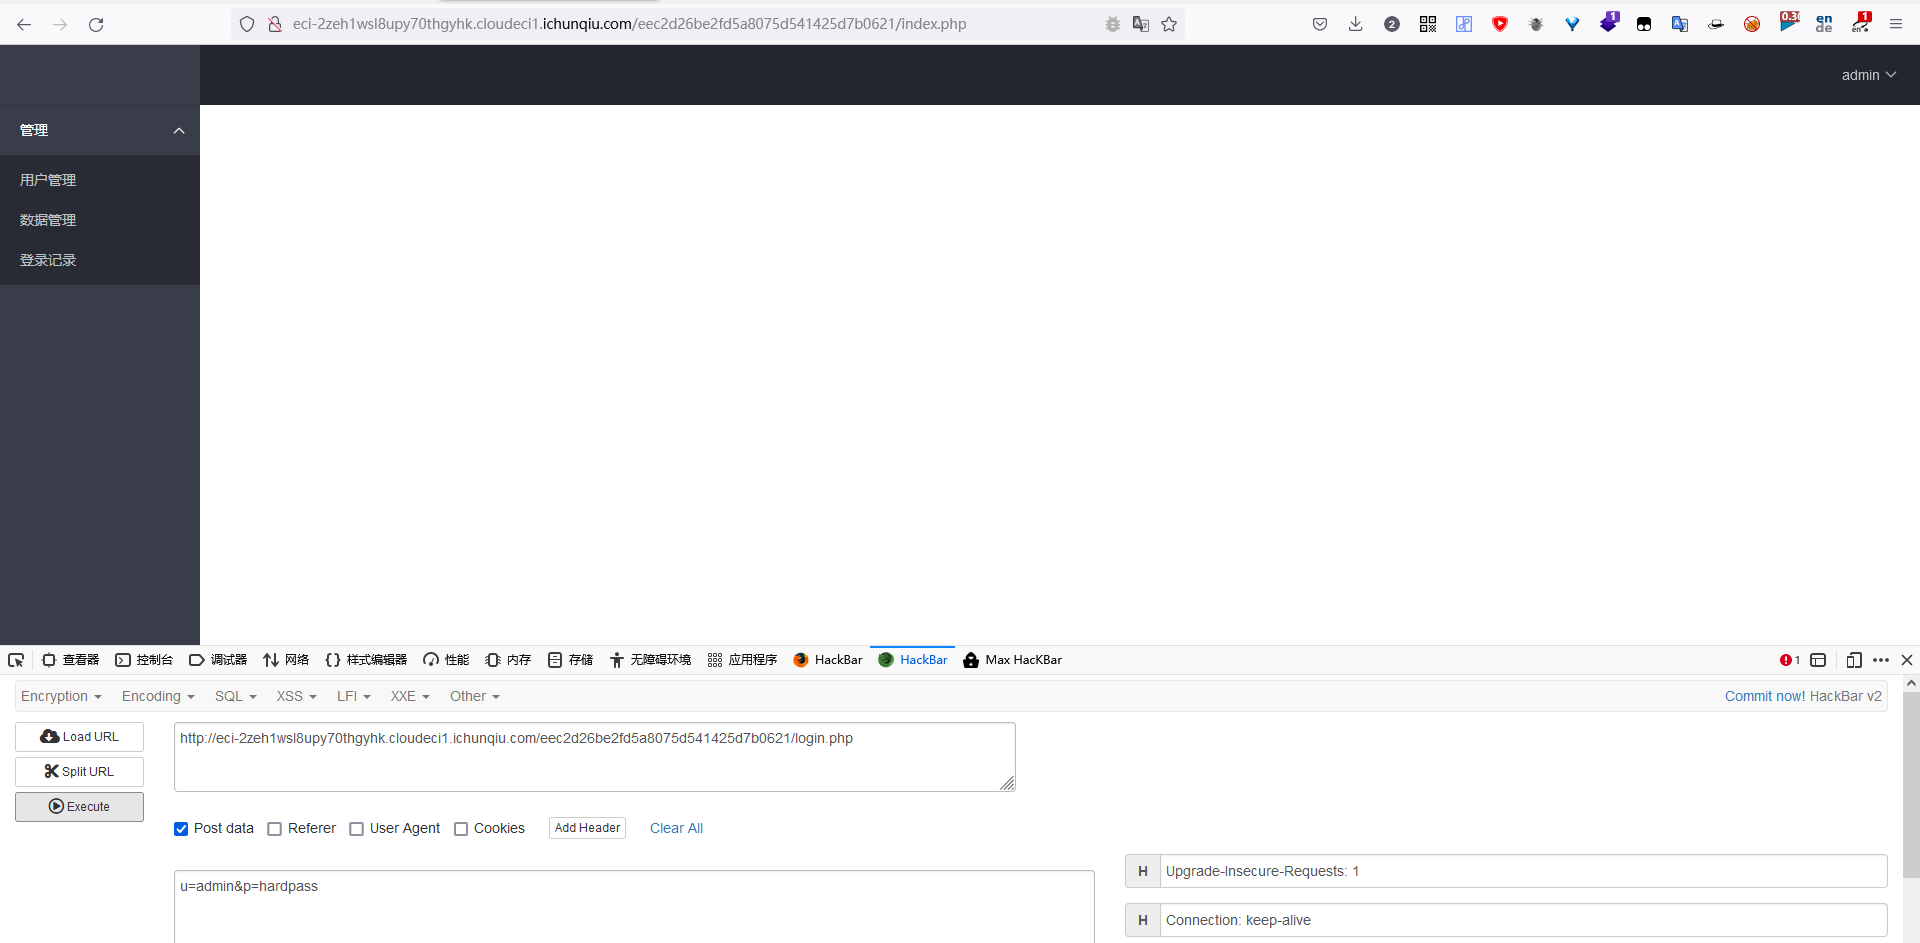The width and height of the screenshot is (1920, 943).
Task: Open the Firefox application menu
Action: [x=1896, y=24]
